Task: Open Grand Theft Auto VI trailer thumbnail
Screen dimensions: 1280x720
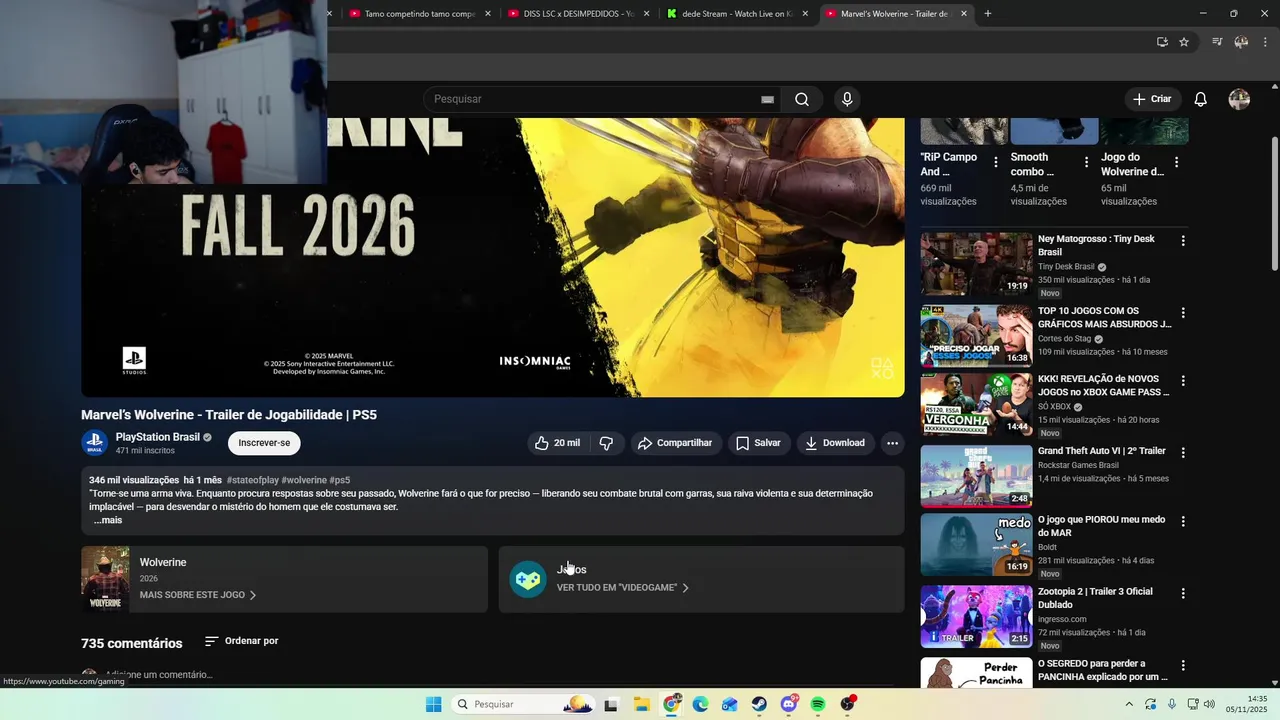Action: click(976, 476)
